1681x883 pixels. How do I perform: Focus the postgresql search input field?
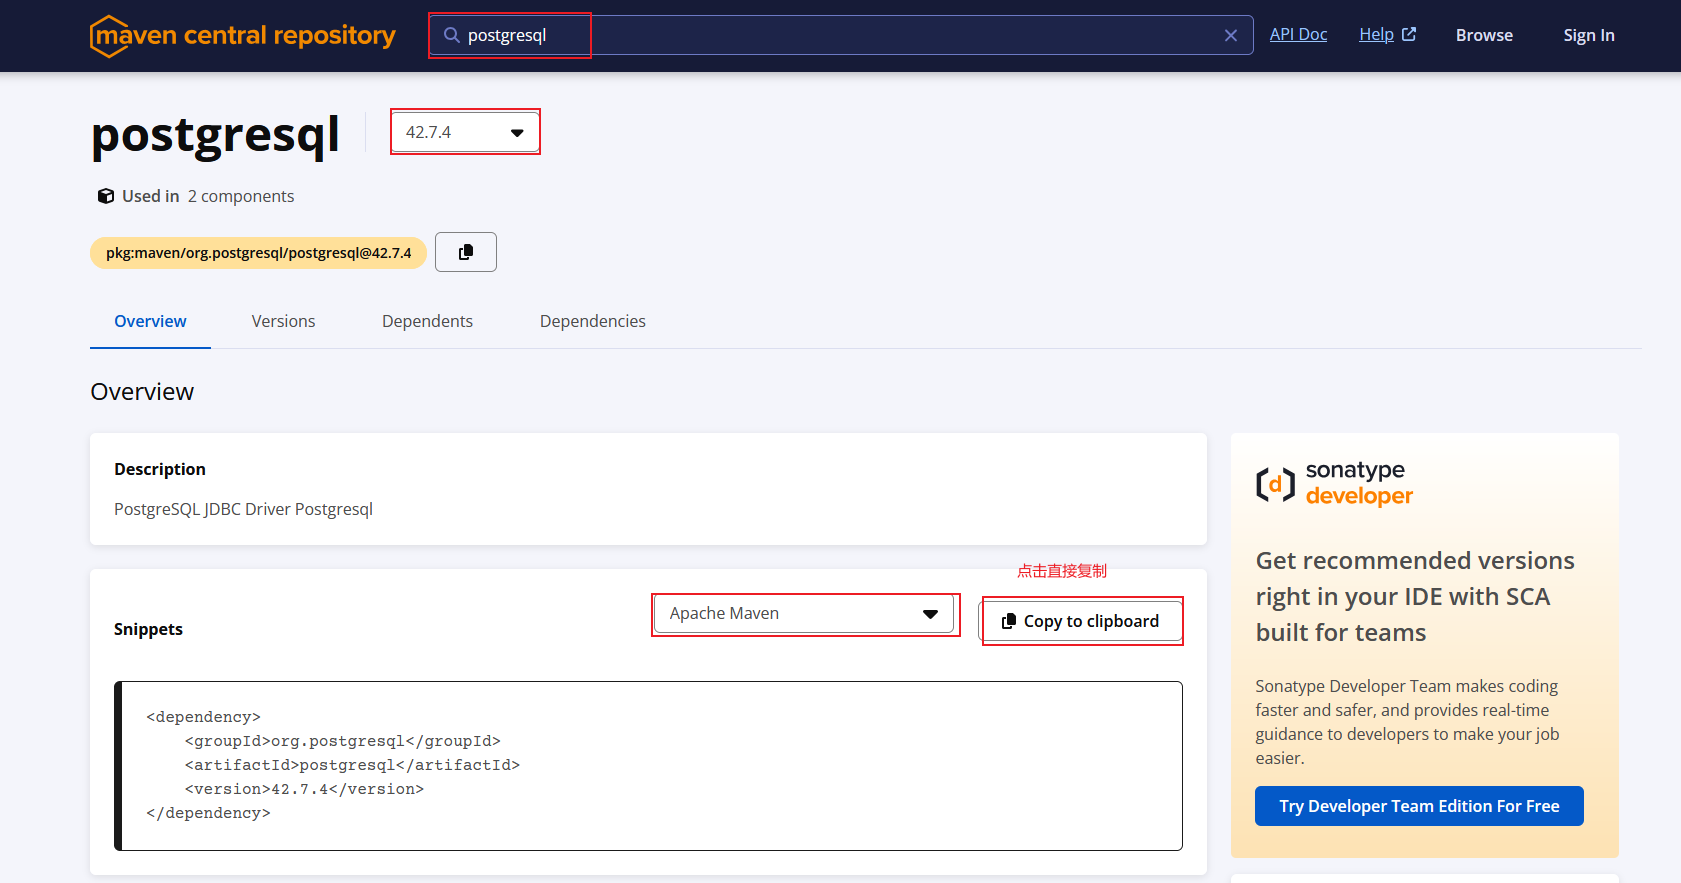840,35
